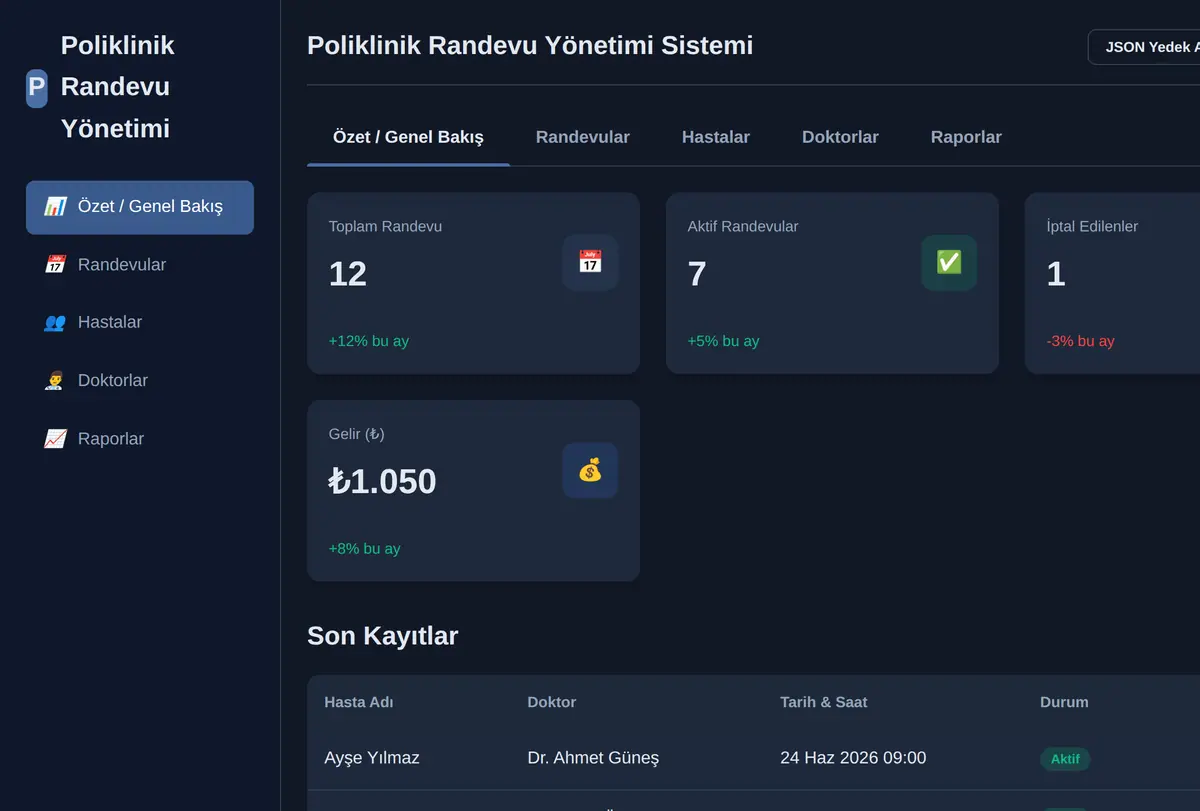The image size is (1200, 811).
Task: Click the date 24 Haz 2026 09:00
Action: pos(853,758)
